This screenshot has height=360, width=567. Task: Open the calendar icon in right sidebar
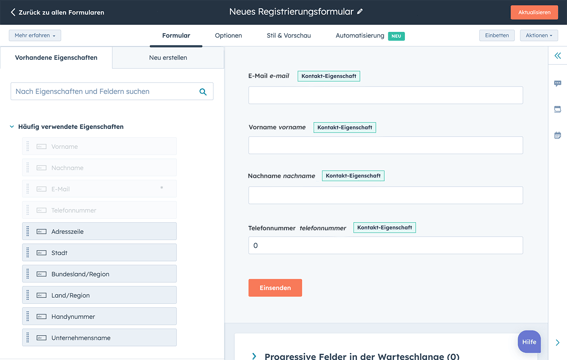(x=558, y=136)
